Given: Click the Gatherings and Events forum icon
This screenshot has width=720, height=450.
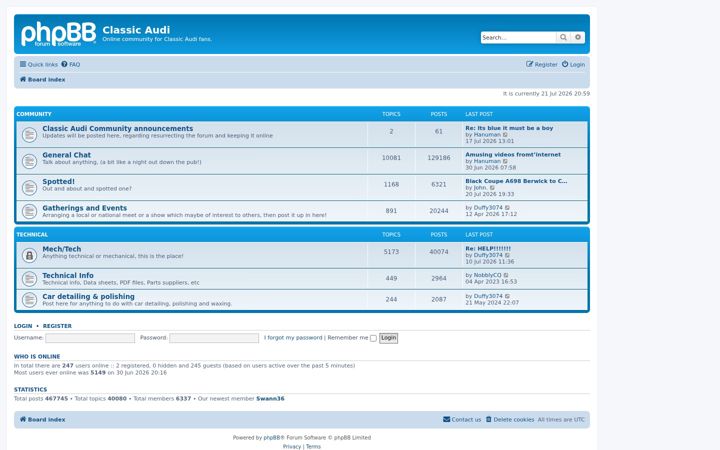Looking at the screenshot, I should [29, 211].
